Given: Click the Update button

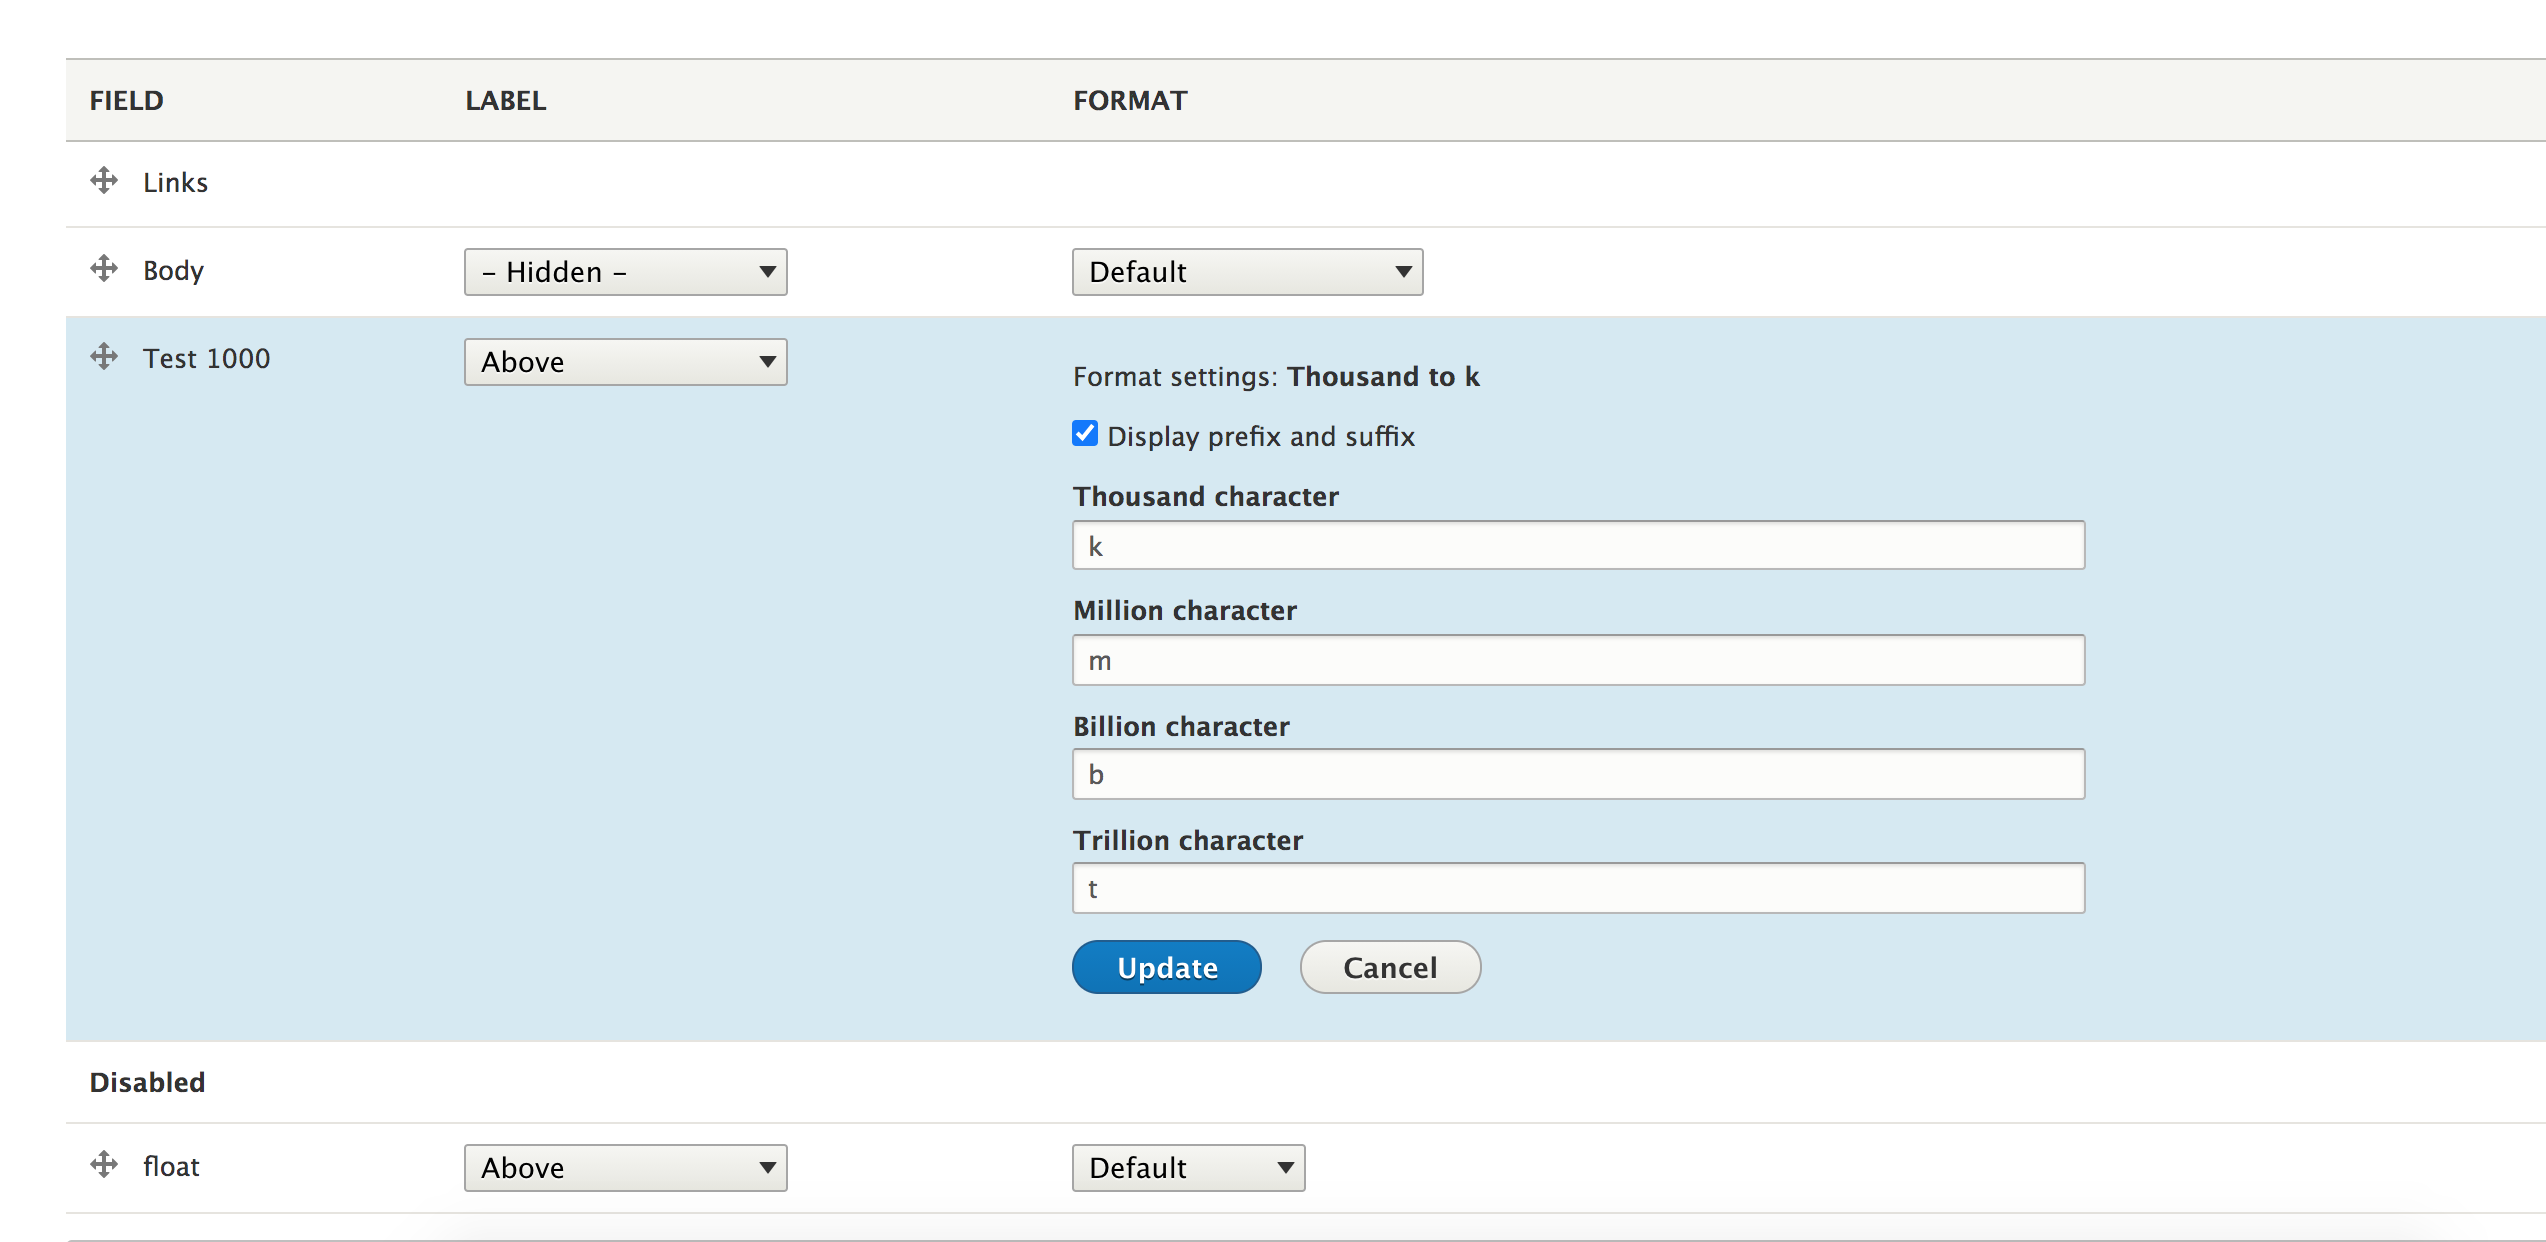Looking at the screenshot, I should click(x=1166, y=967).
